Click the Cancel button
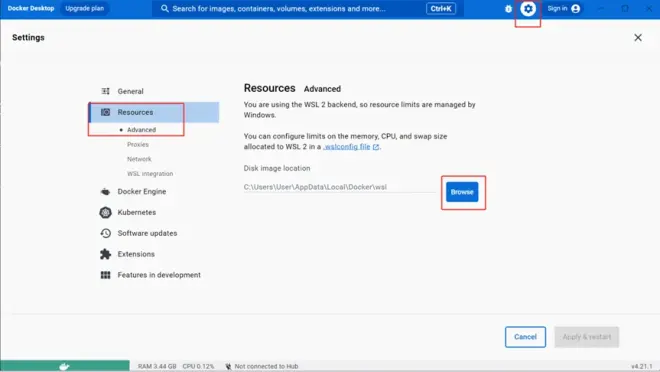 click(x=525, y=337)
